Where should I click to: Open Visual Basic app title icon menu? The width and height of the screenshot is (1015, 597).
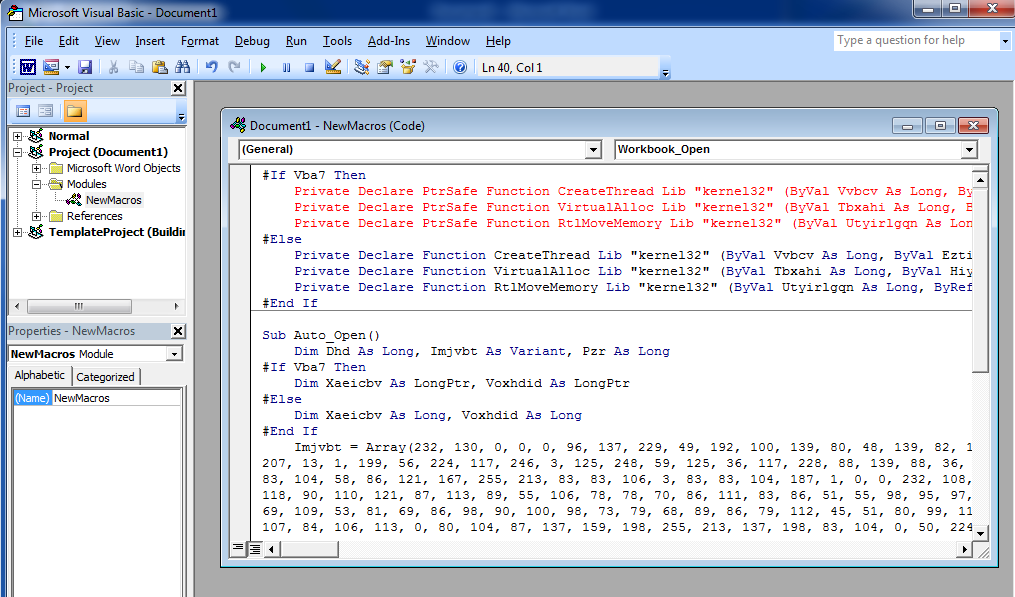pos(15,12)
